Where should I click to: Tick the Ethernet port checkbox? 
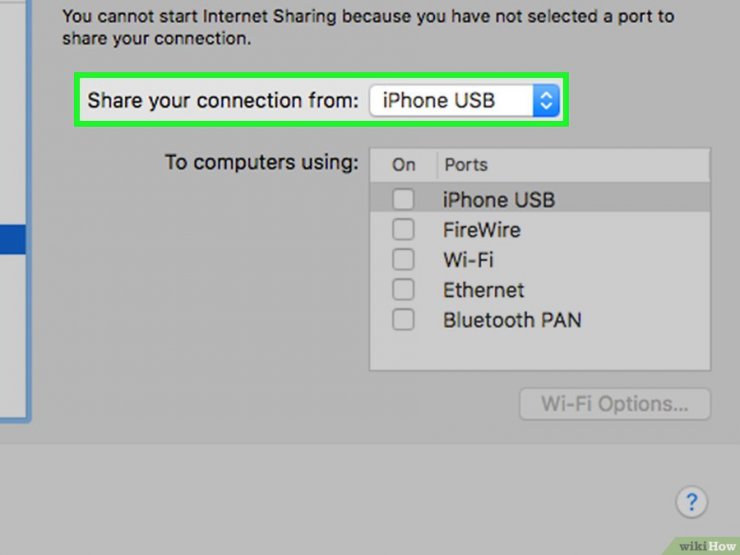coord(403,290)
